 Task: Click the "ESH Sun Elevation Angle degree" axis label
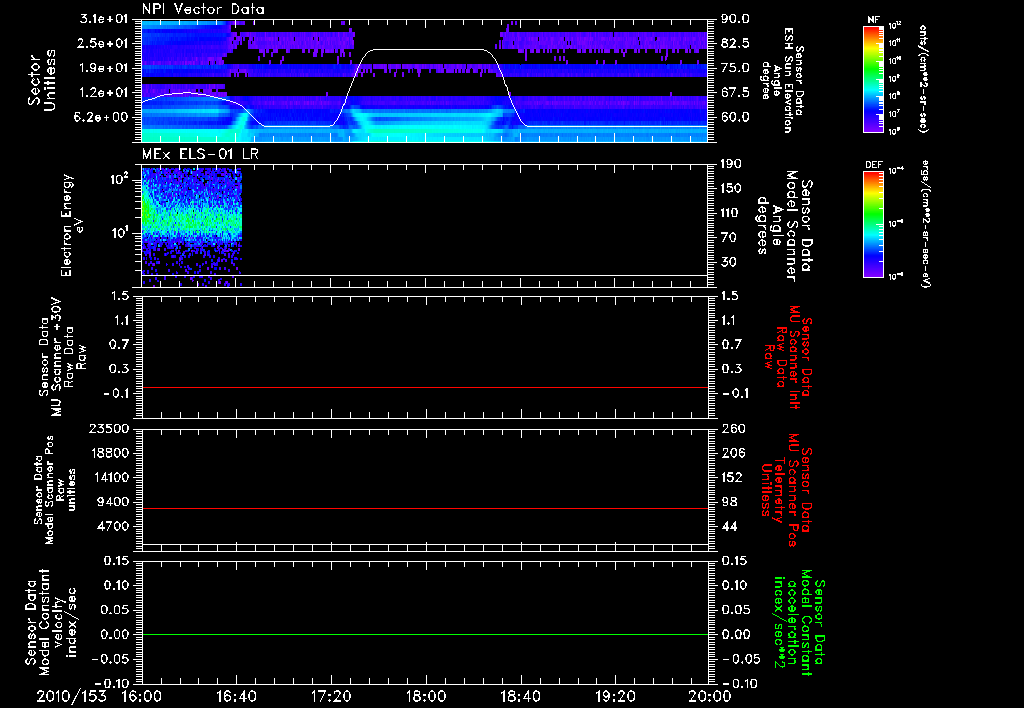[783, 80]
